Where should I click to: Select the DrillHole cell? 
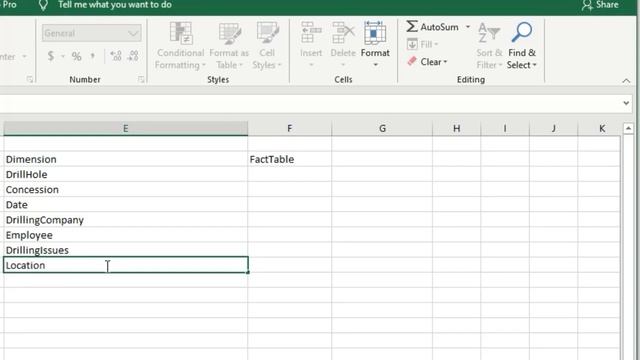(x=125, y=174)
